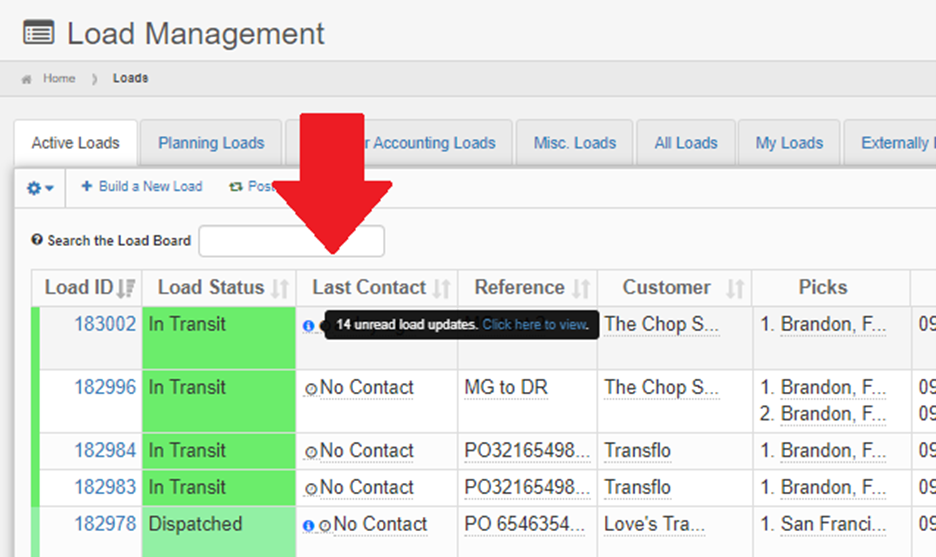Click the Search the Load Board field
This screenshot has height=557, width=936.
click(291, 241)
